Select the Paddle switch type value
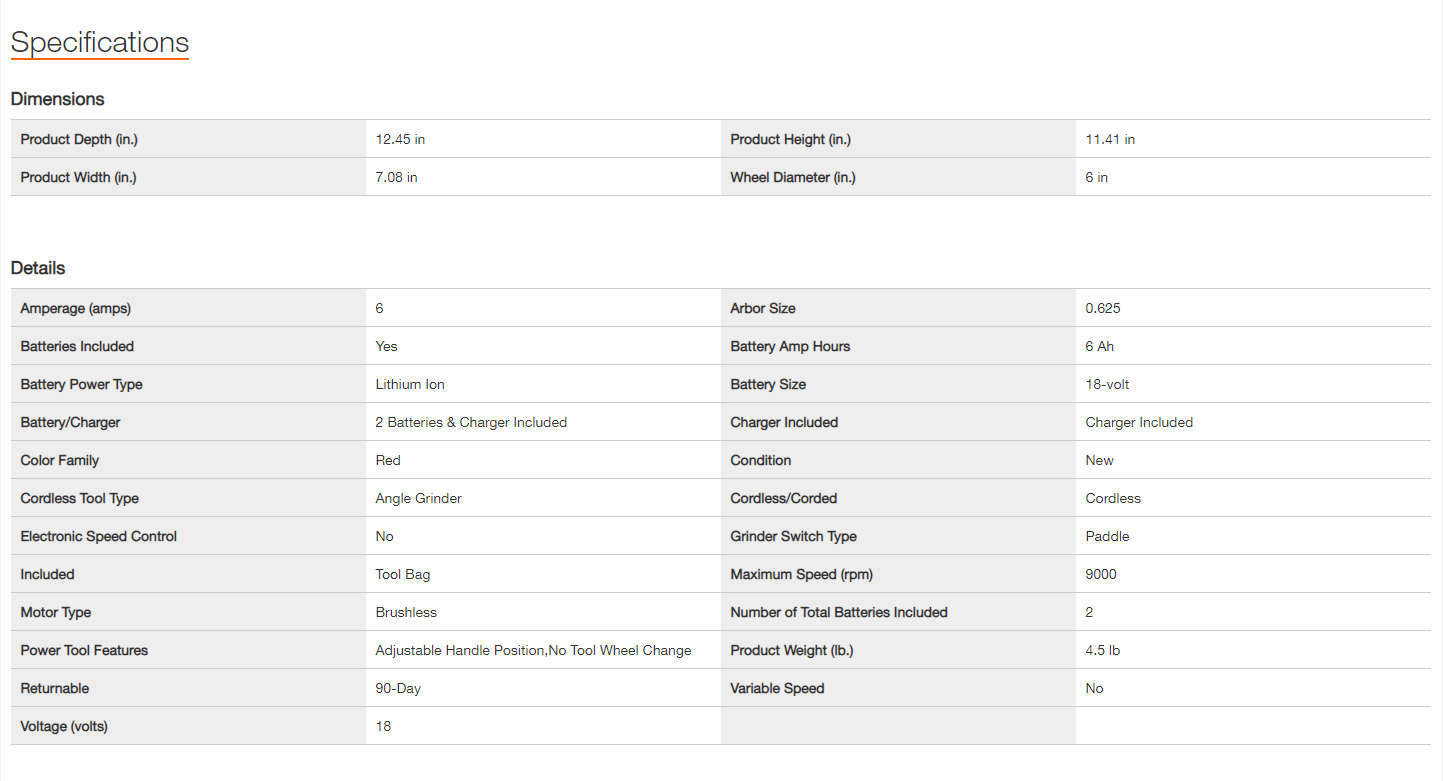1443x781 pixels. coord(1107,536)
